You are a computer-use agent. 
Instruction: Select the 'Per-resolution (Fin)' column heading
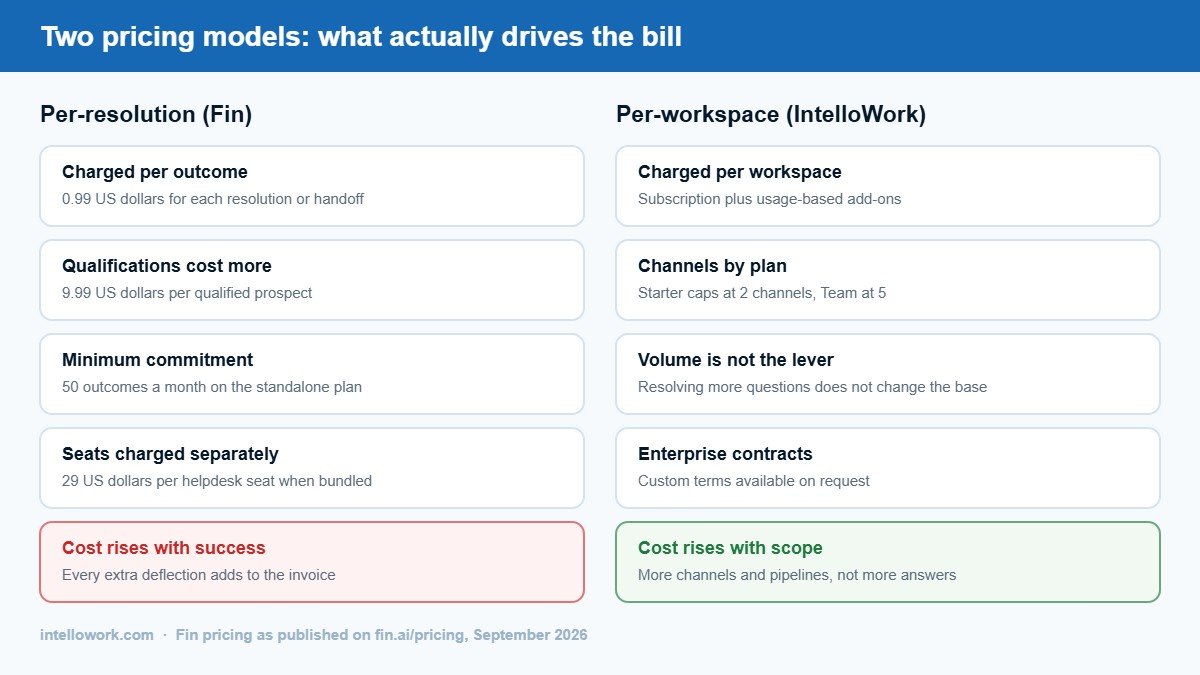146,114
